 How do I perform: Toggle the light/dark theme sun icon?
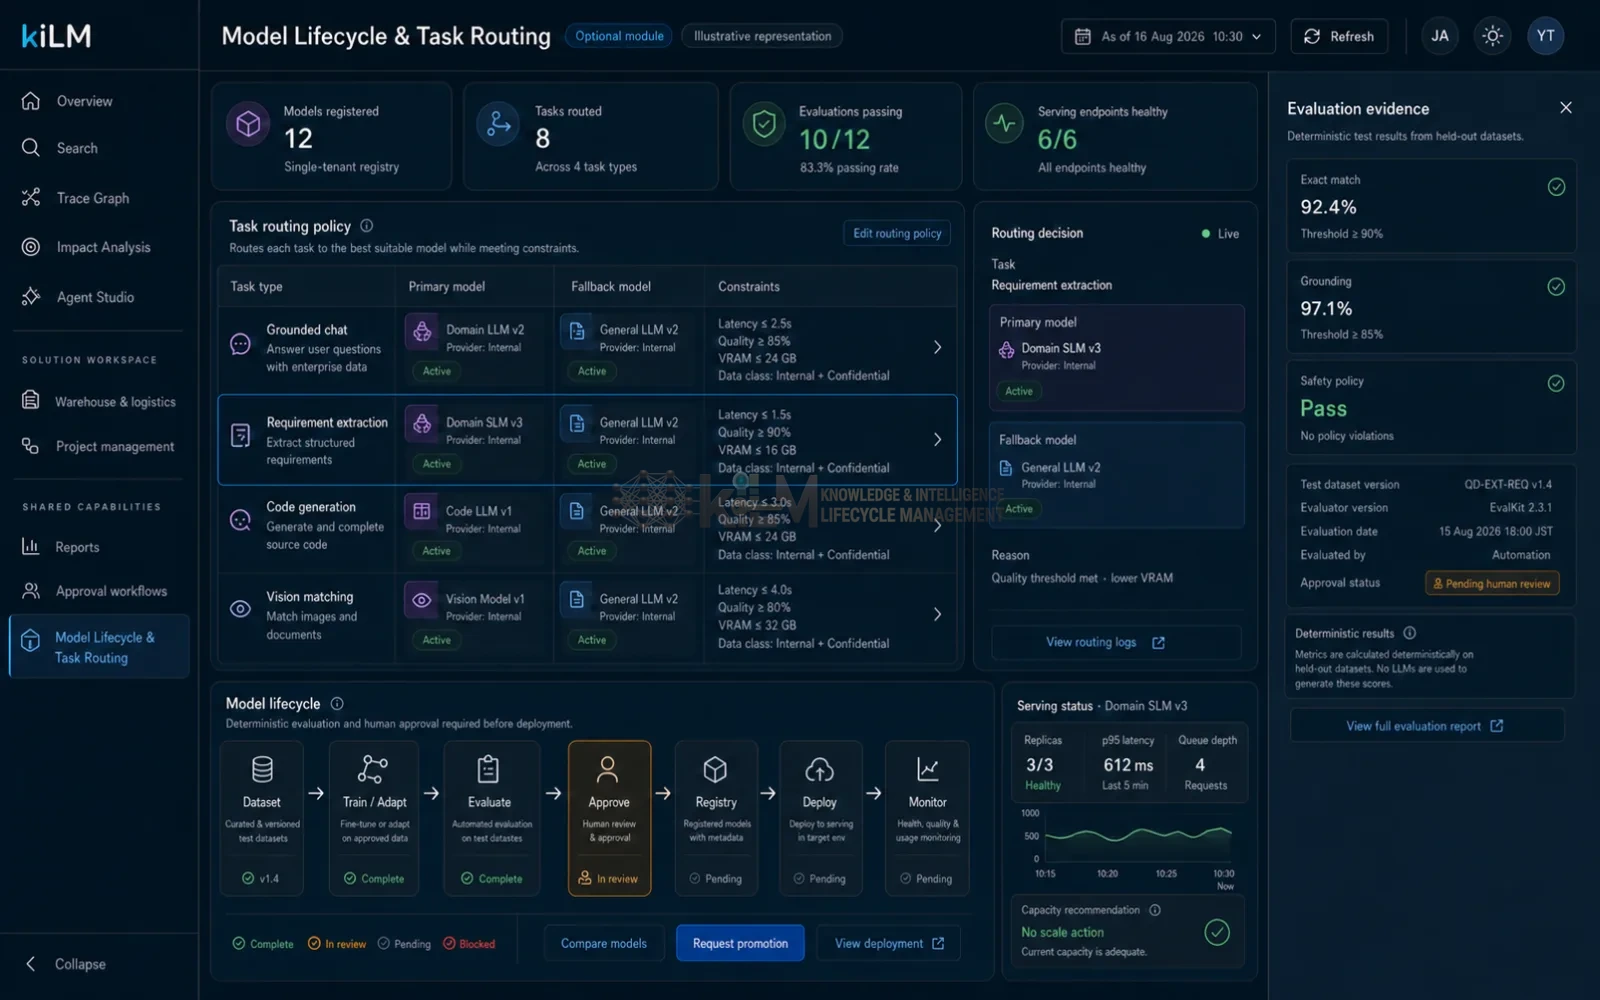[1492, 36]
